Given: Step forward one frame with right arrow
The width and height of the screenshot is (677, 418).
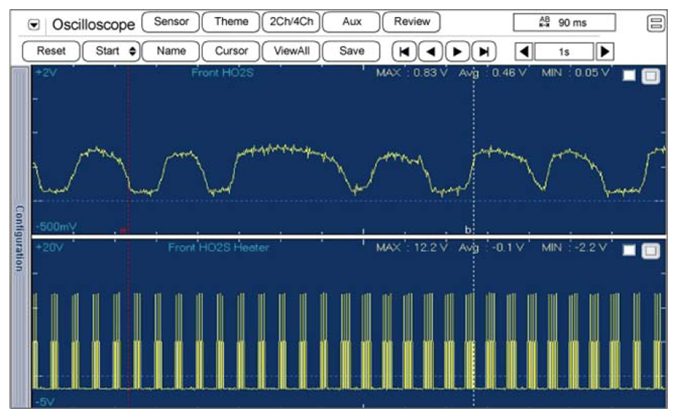Looking at the screenshot, I should (x=457, y=50).
